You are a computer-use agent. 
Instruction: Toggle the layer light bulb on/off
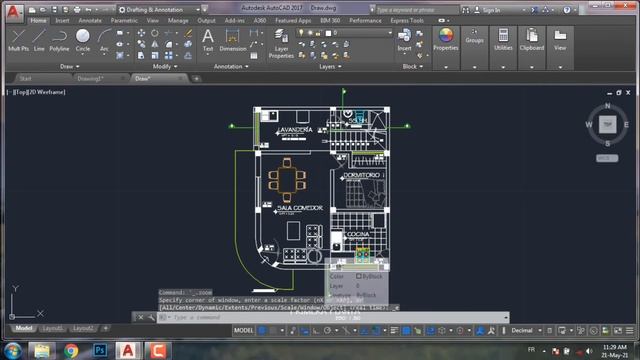tap(301, 33)
